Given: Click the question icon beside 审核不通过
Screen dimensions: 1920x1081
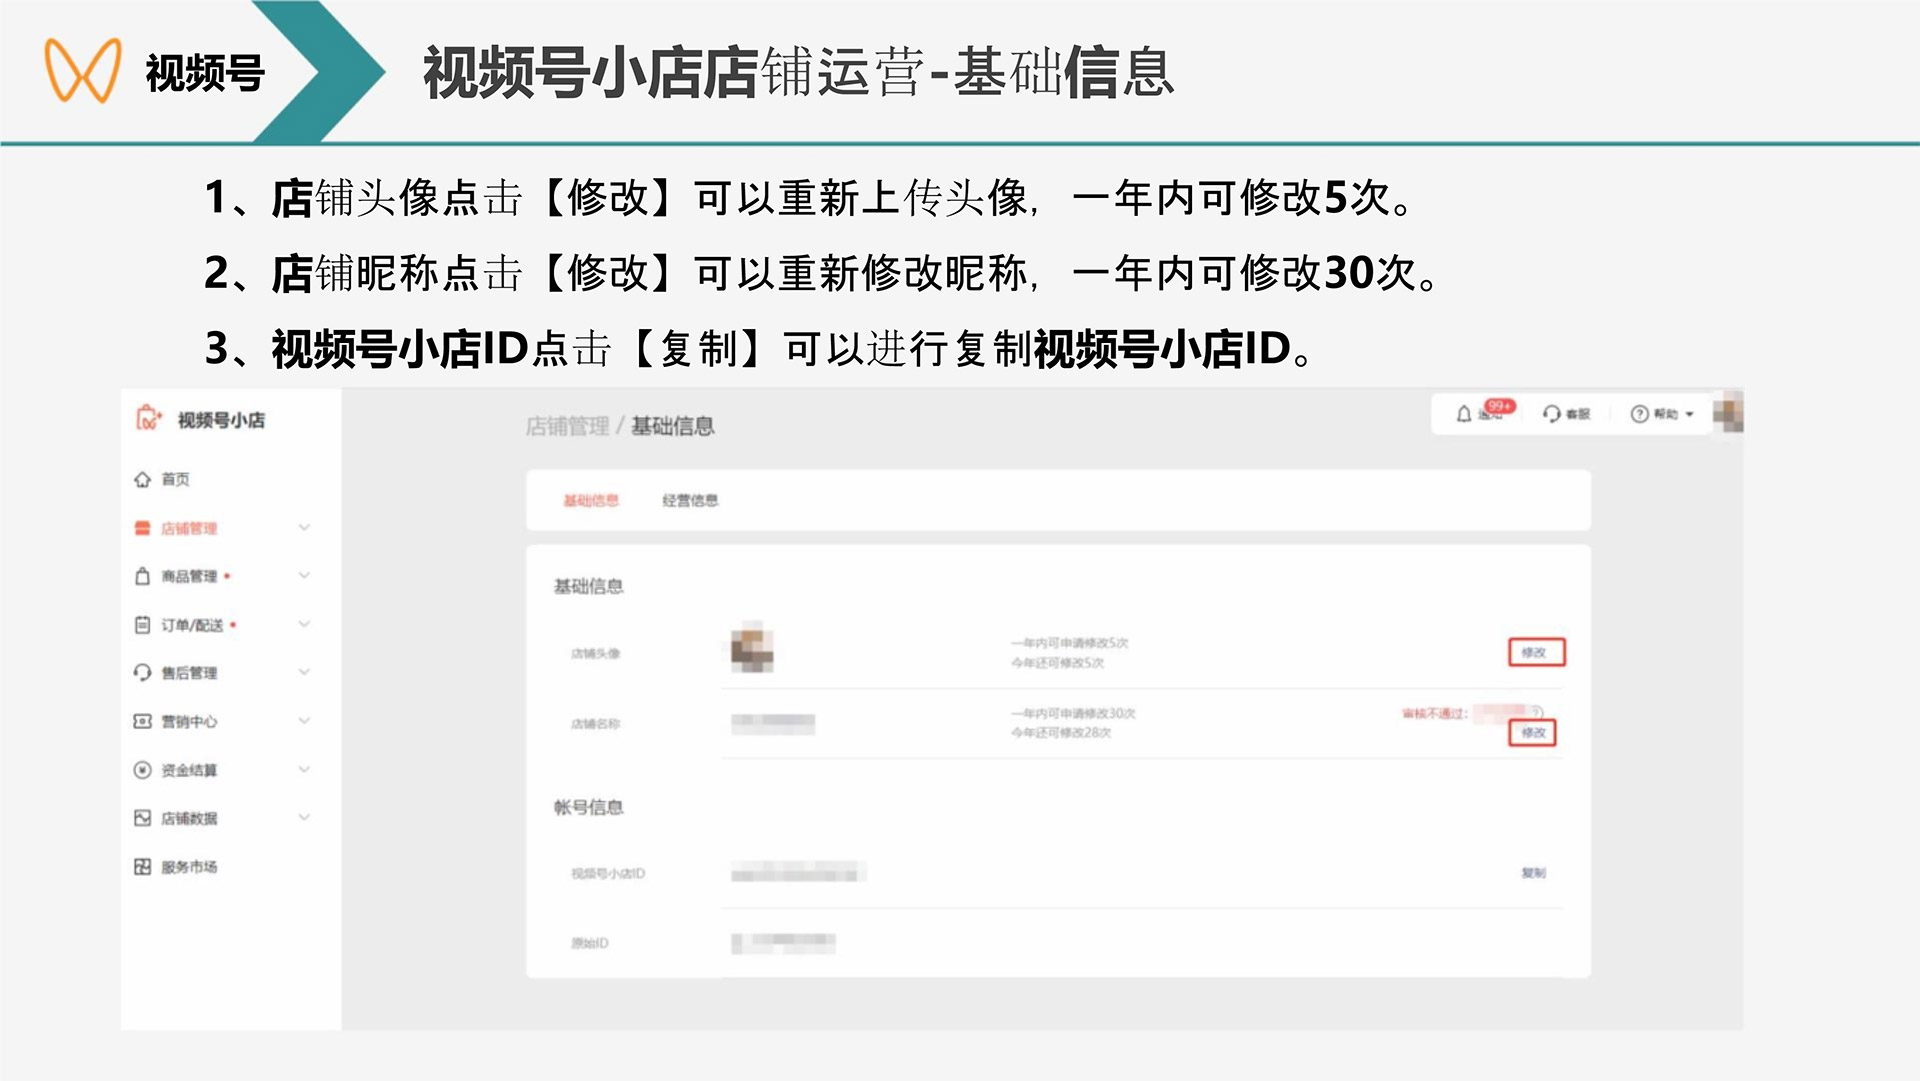Looking at the screenshot, I should (1537, 712).
